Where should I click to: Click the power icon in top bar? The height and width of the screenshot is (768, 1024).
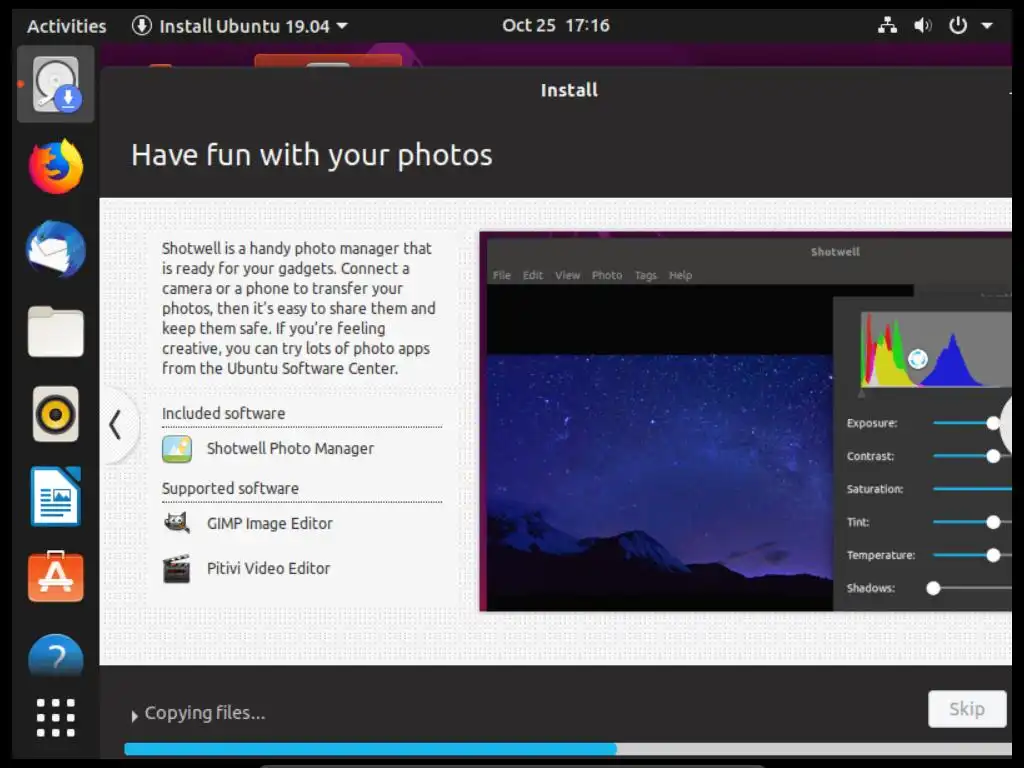(957, 25)
